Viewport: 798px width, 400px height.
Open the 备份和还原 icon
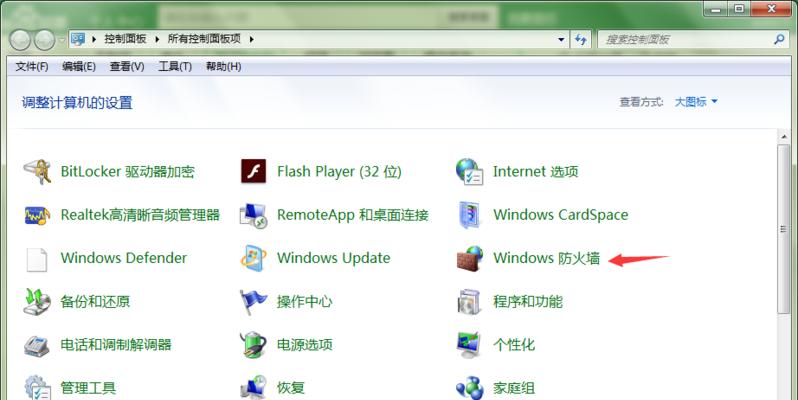pyautogui.click(x=37, y=302)
